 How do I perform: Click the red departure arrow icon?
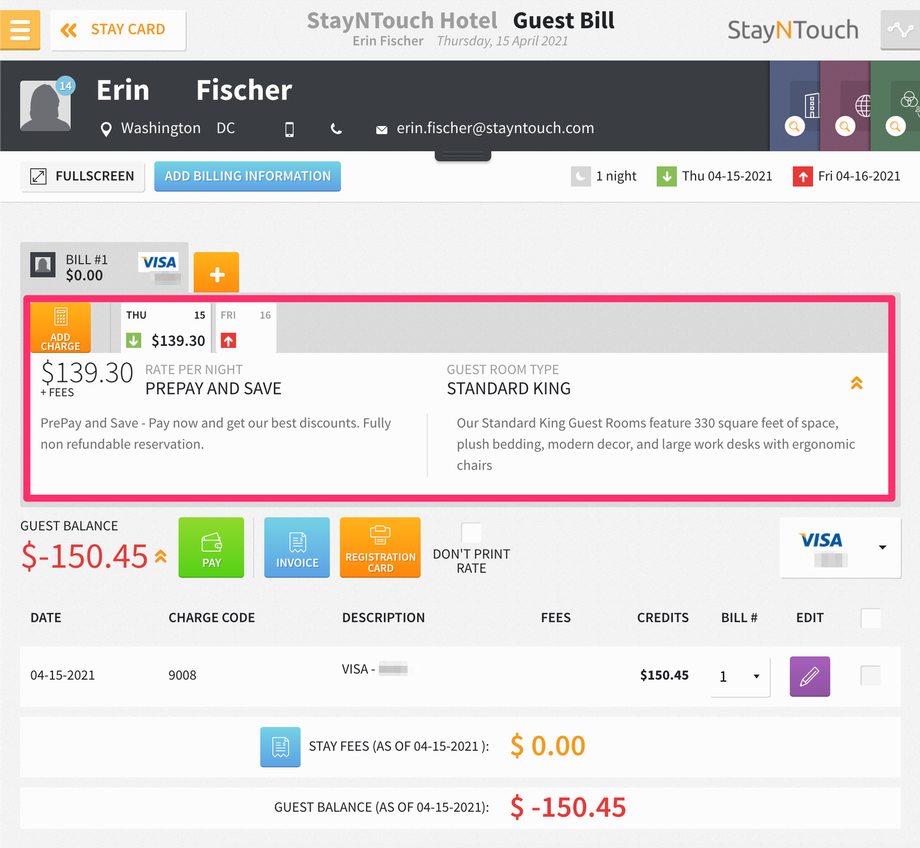[x=803, y=177]
